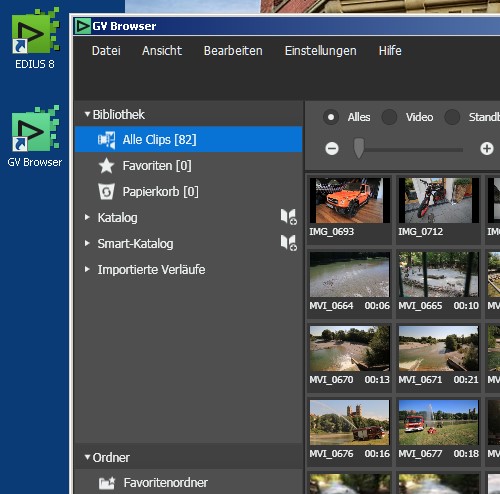Click the Bibliothek section header text

click(x=119, y=115)
